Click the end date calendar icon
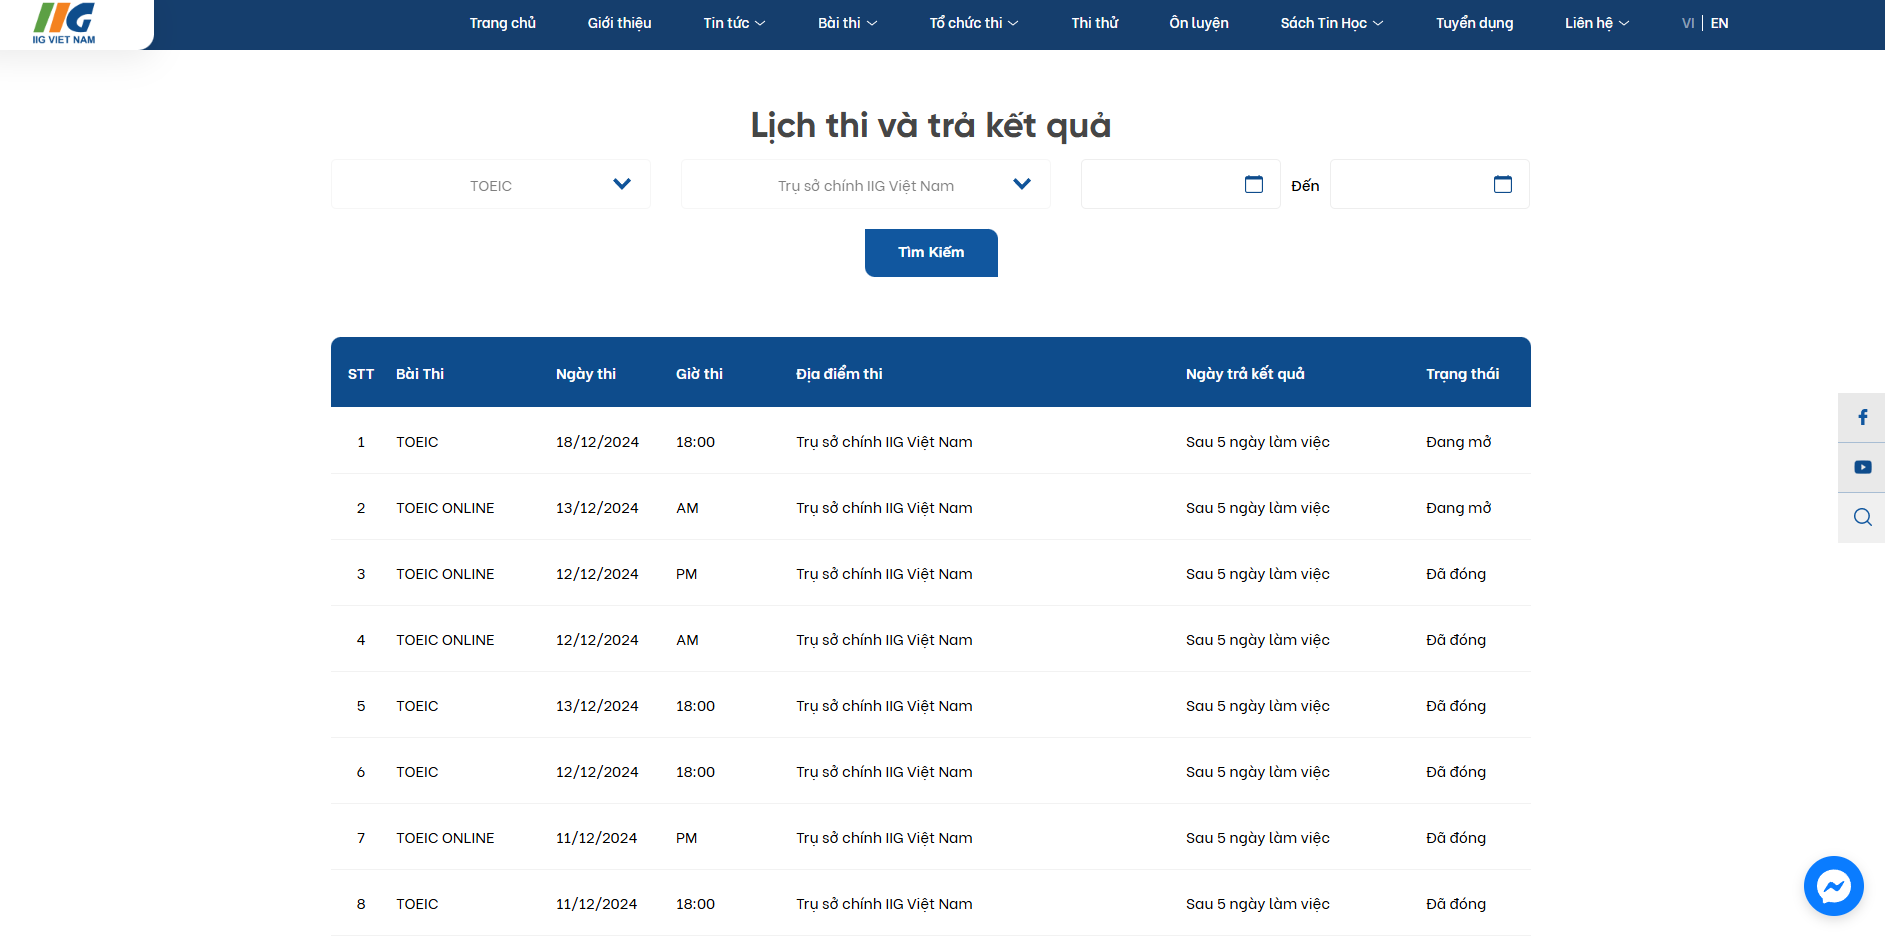 click(x=1502, y=184)
